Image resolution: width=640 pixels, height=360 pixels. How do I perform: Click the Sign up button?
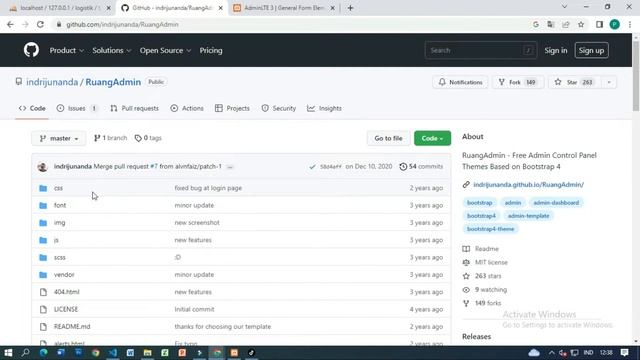pyautogui.click(x=591, y=51)
